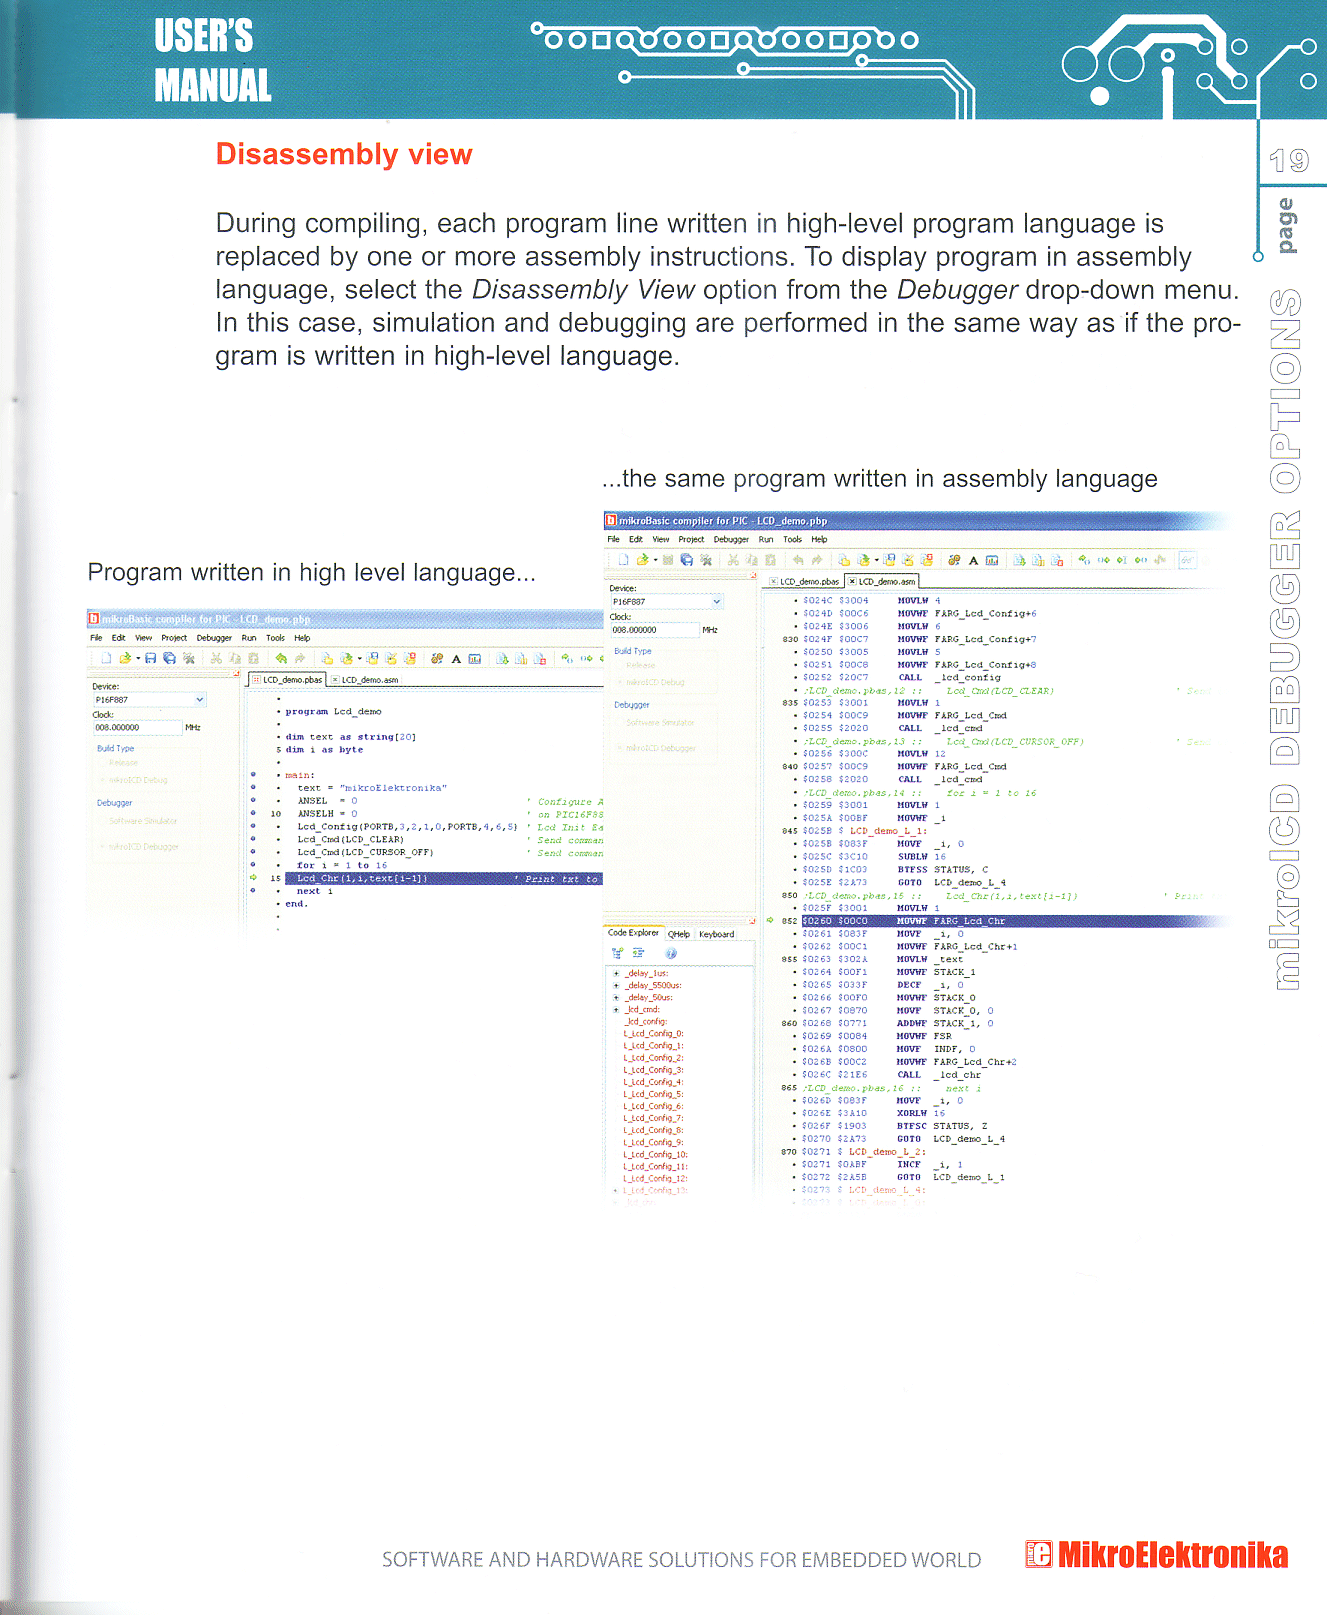Click expand-all tree icon in Code Explorer
The image size is (1327, 1615).
click(x=617, y=953)
